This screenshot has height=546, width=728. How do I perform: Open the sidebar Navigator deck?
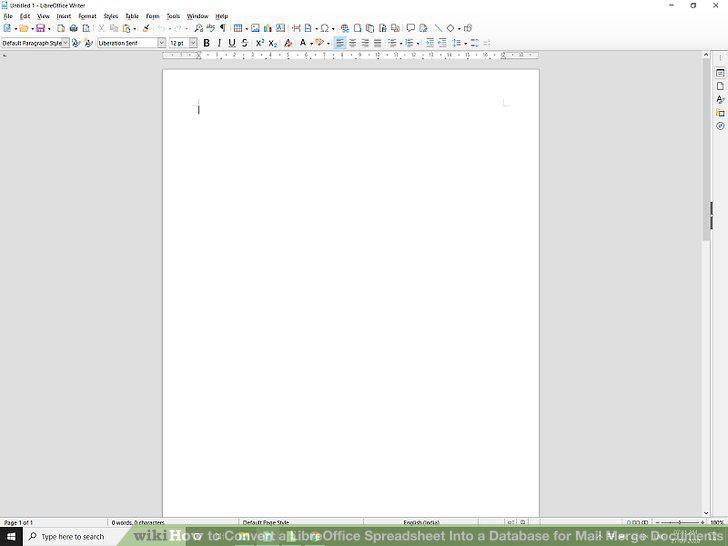(x=720, y=126)
